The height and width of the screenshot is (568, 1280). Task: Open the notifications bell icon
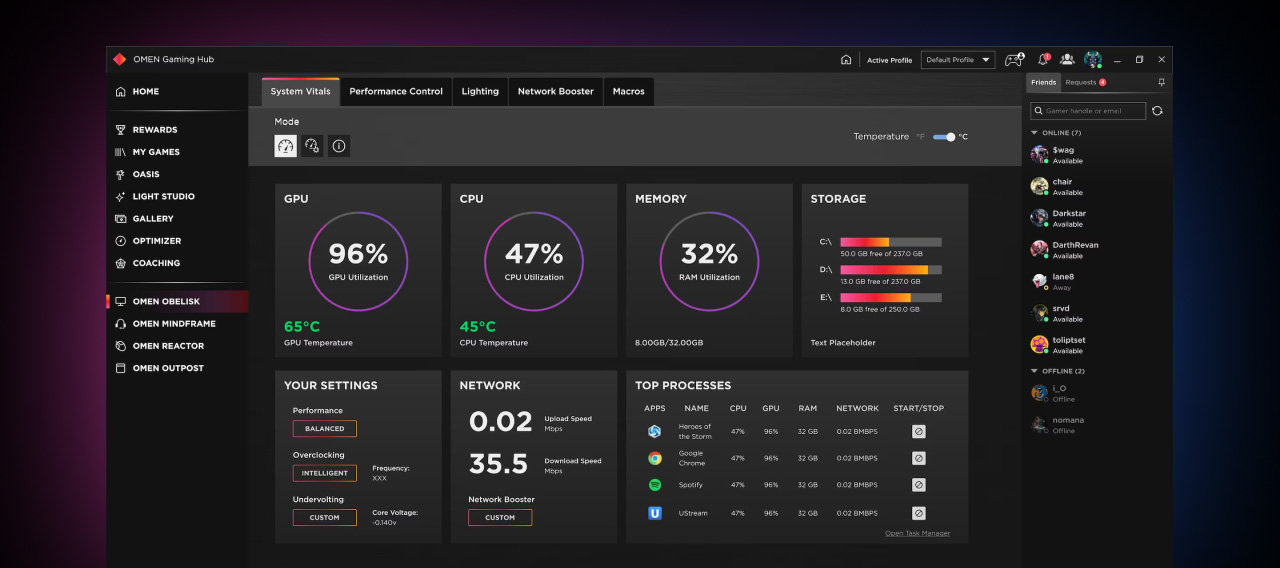pos(1044,59)
